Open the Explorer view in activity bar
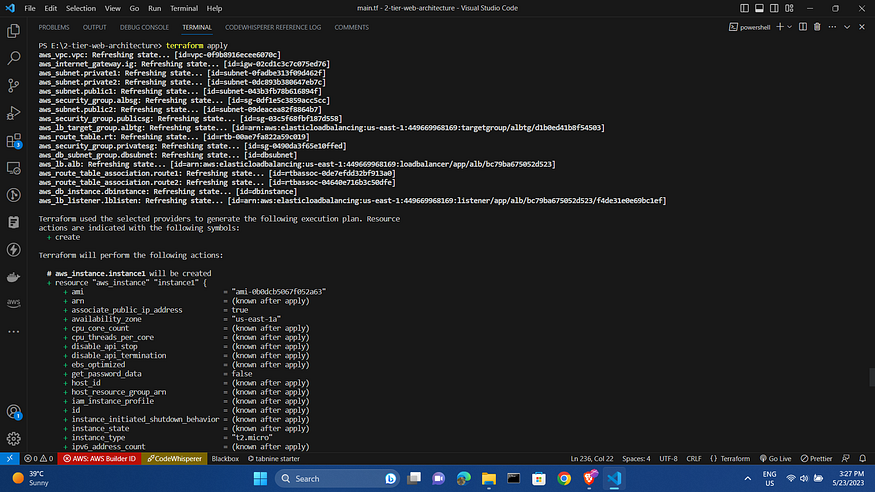Image resolution: width=875 pixels, height=492 pixels. pyautogui.click(x=13, y=31)
